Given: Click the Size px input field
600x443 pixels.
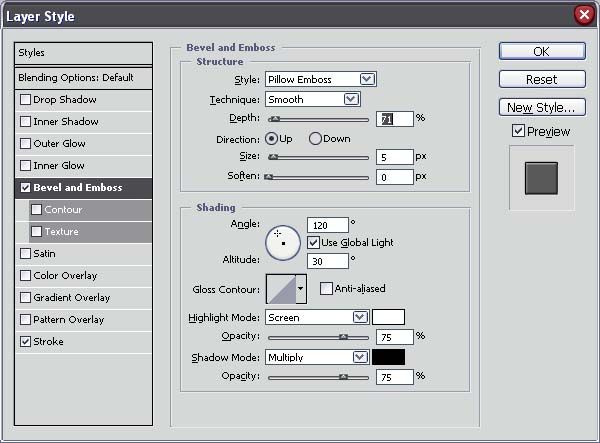Looking at the screenshot, I should tap(395, 157).
